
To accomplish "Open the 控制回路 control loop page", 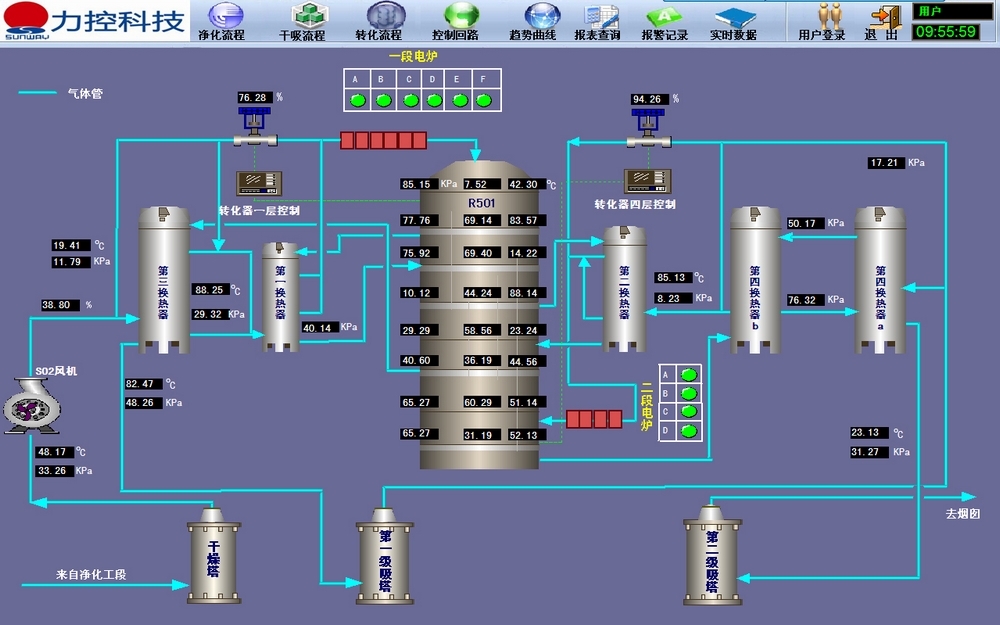I will (x=462, y=21).
